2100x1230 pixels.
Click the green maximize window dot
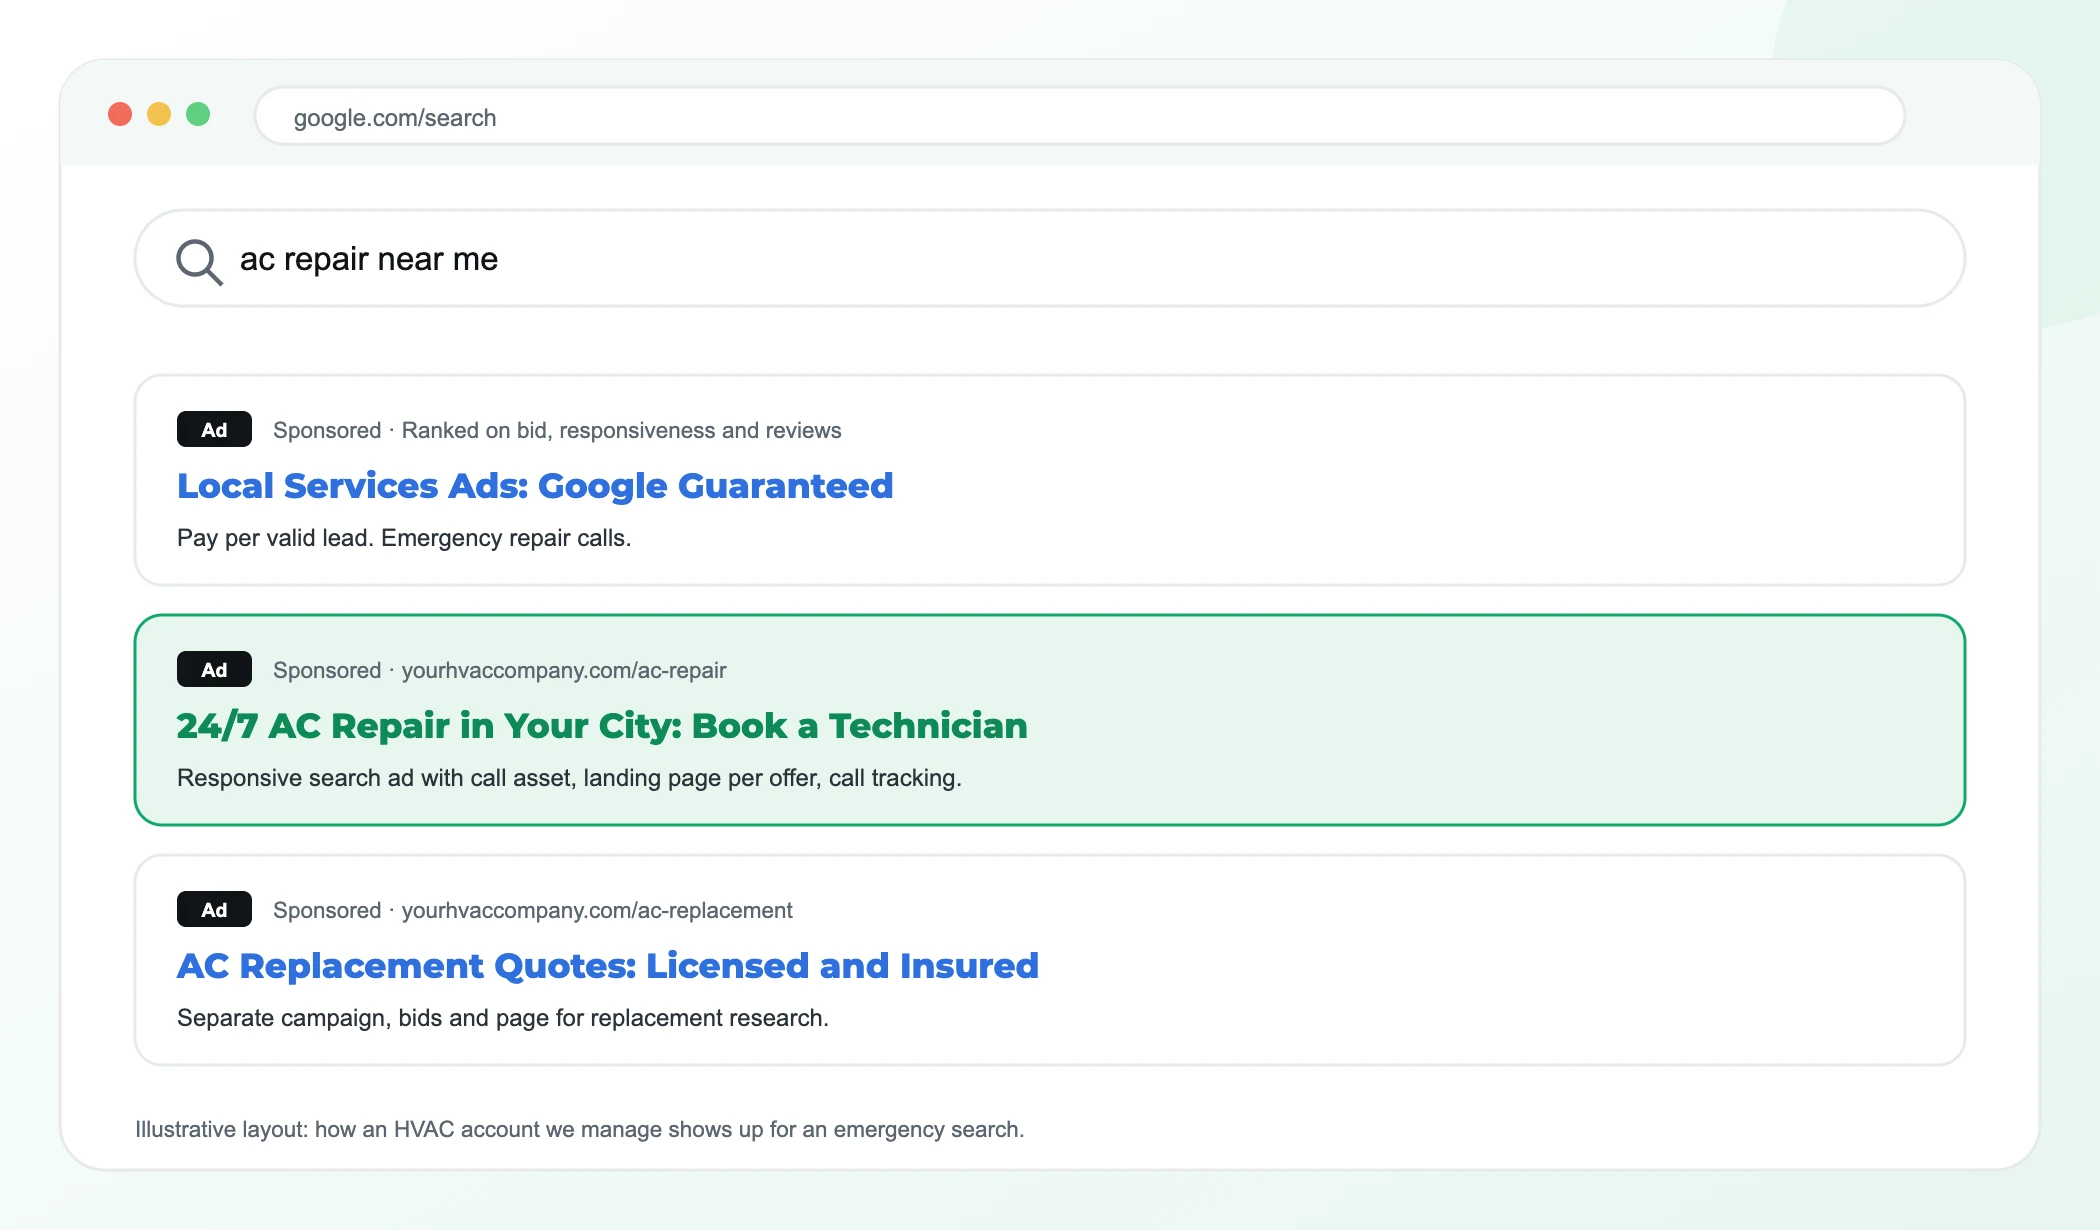tap(198, 114)
